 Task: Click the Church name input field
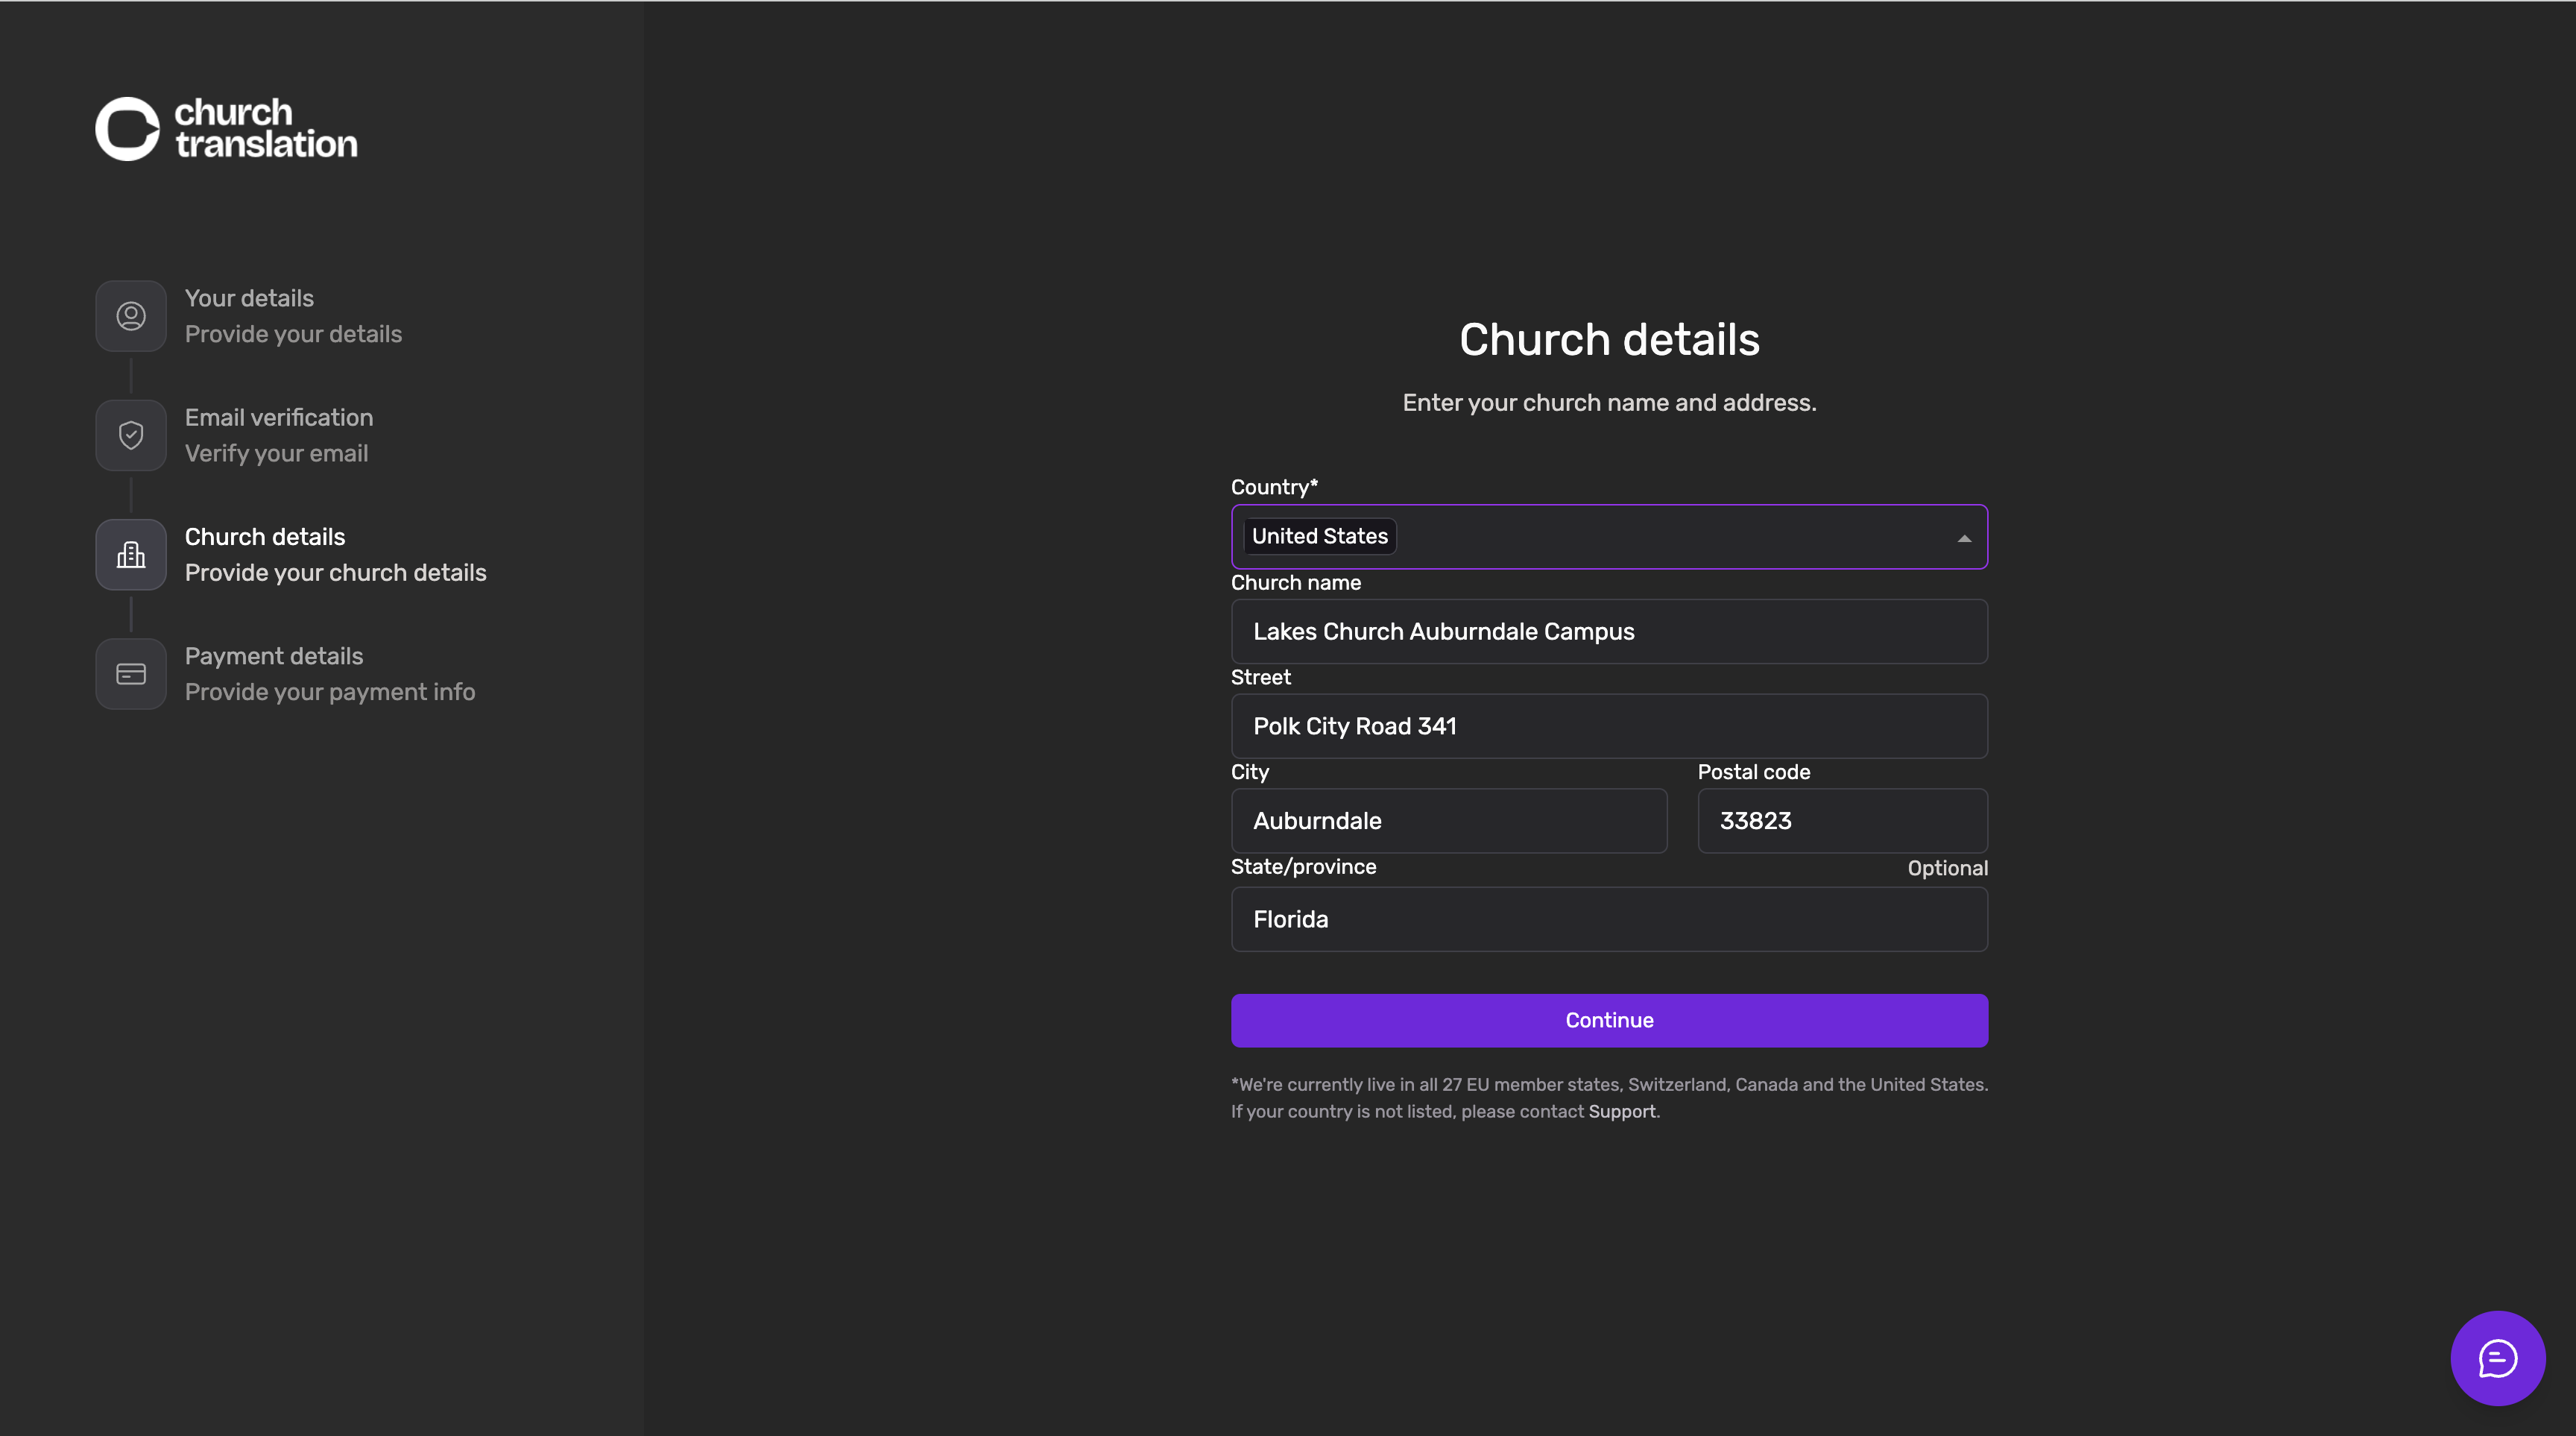[1609, 631]
